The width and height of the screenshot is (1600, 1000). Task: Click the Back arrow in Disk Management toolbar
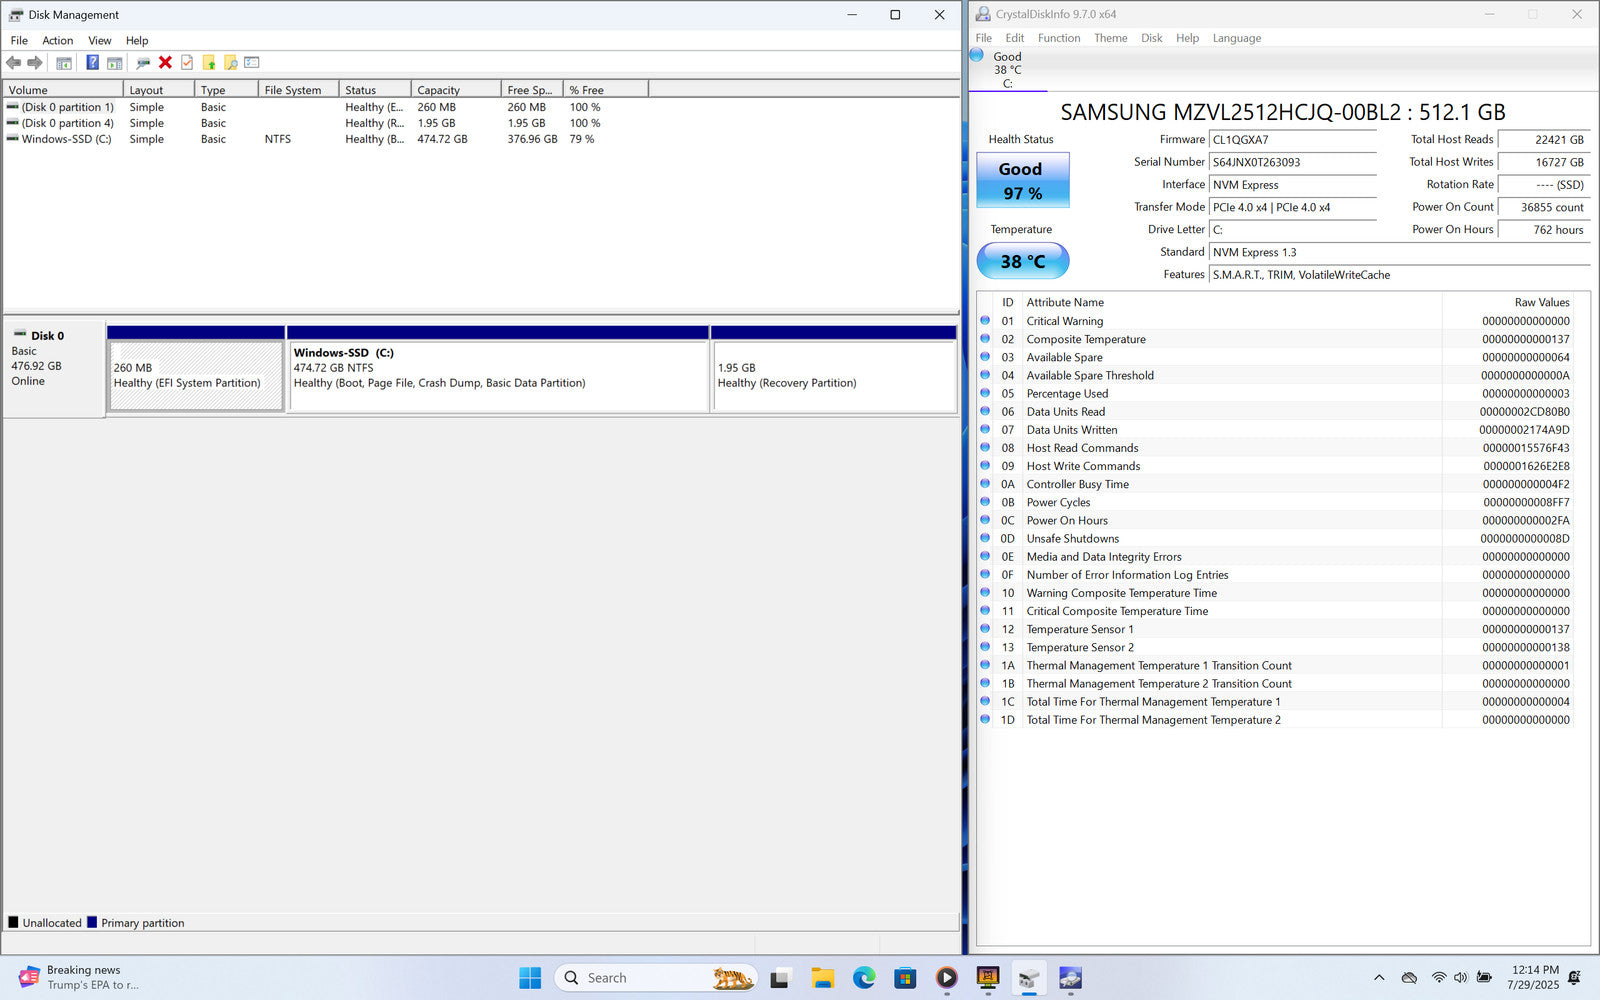13,63
